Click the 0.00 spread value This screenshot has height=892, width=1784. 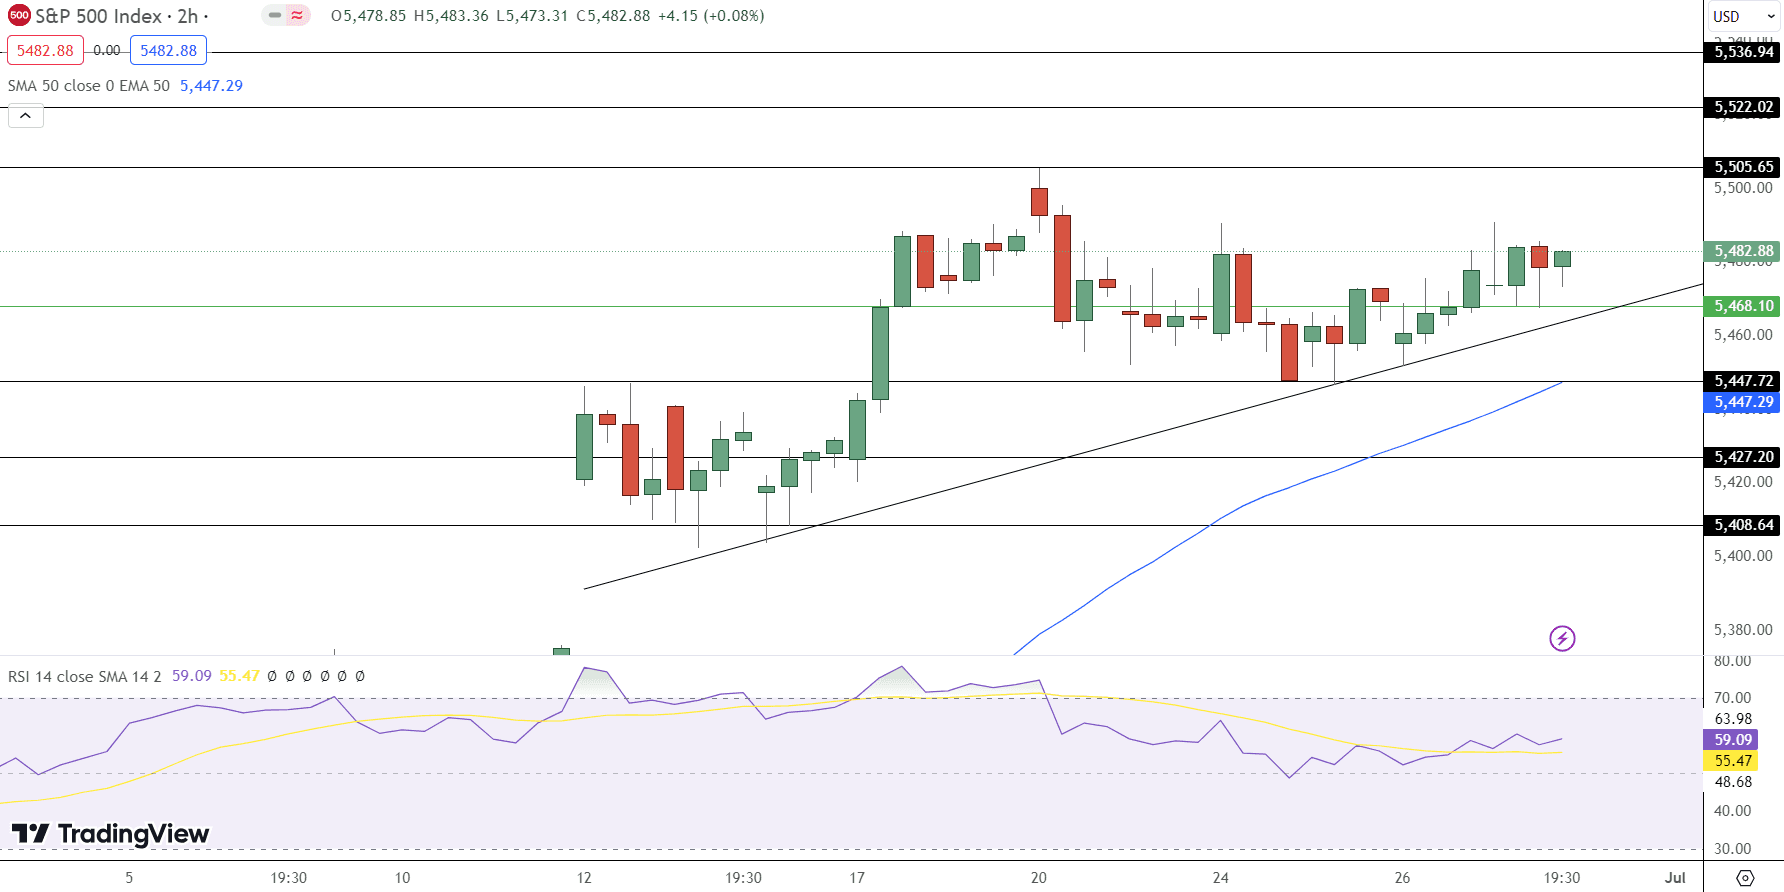(x=107, y=51)
